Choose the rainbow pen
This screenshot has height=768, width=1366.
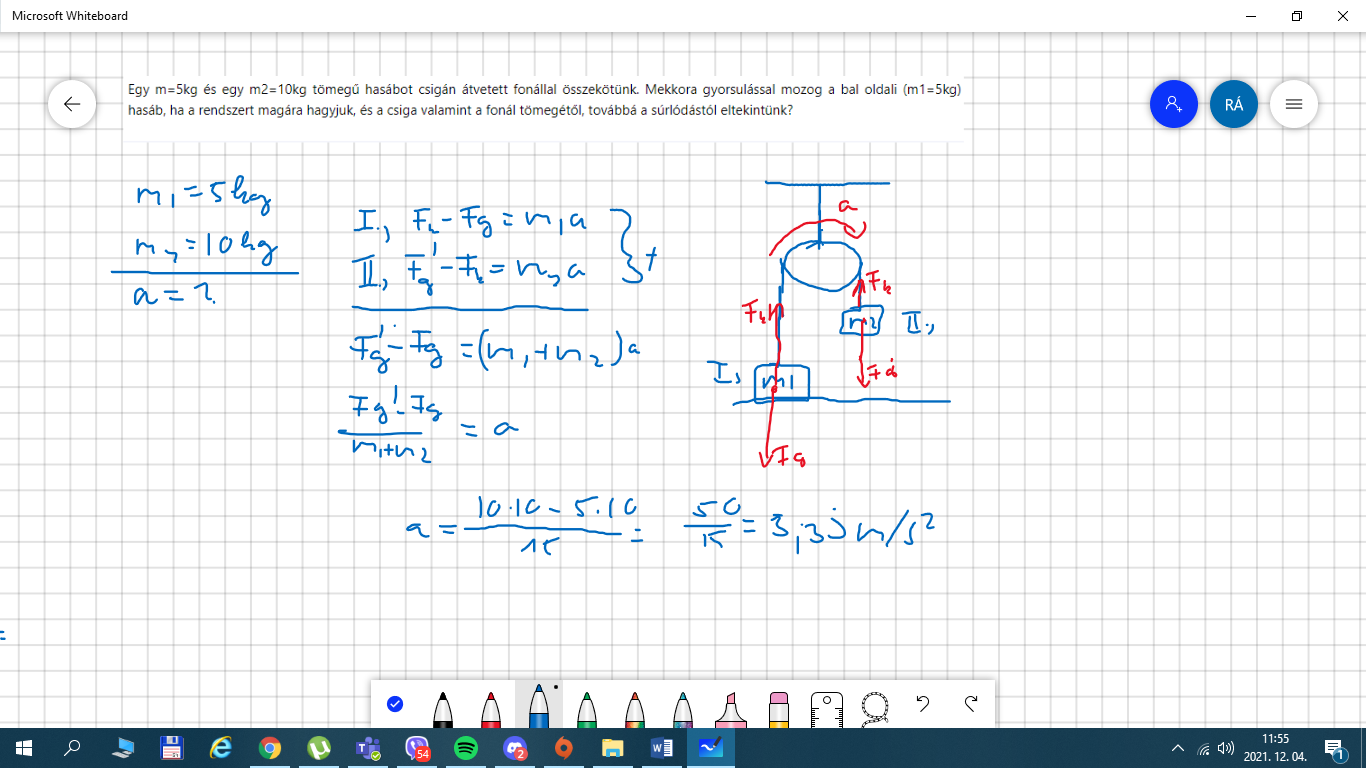tap(635, 708)
